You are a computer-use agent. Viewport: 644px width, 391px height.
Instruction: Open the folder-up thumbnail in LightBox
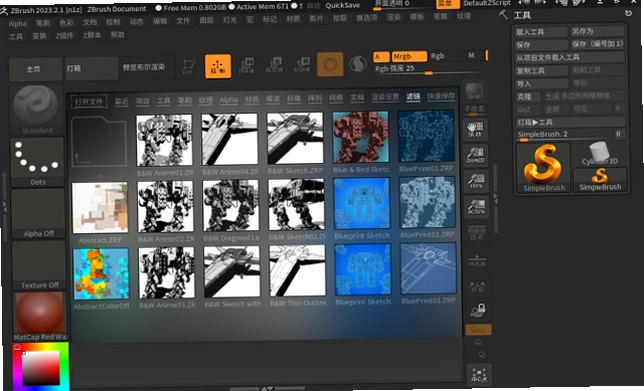point(99,142)
